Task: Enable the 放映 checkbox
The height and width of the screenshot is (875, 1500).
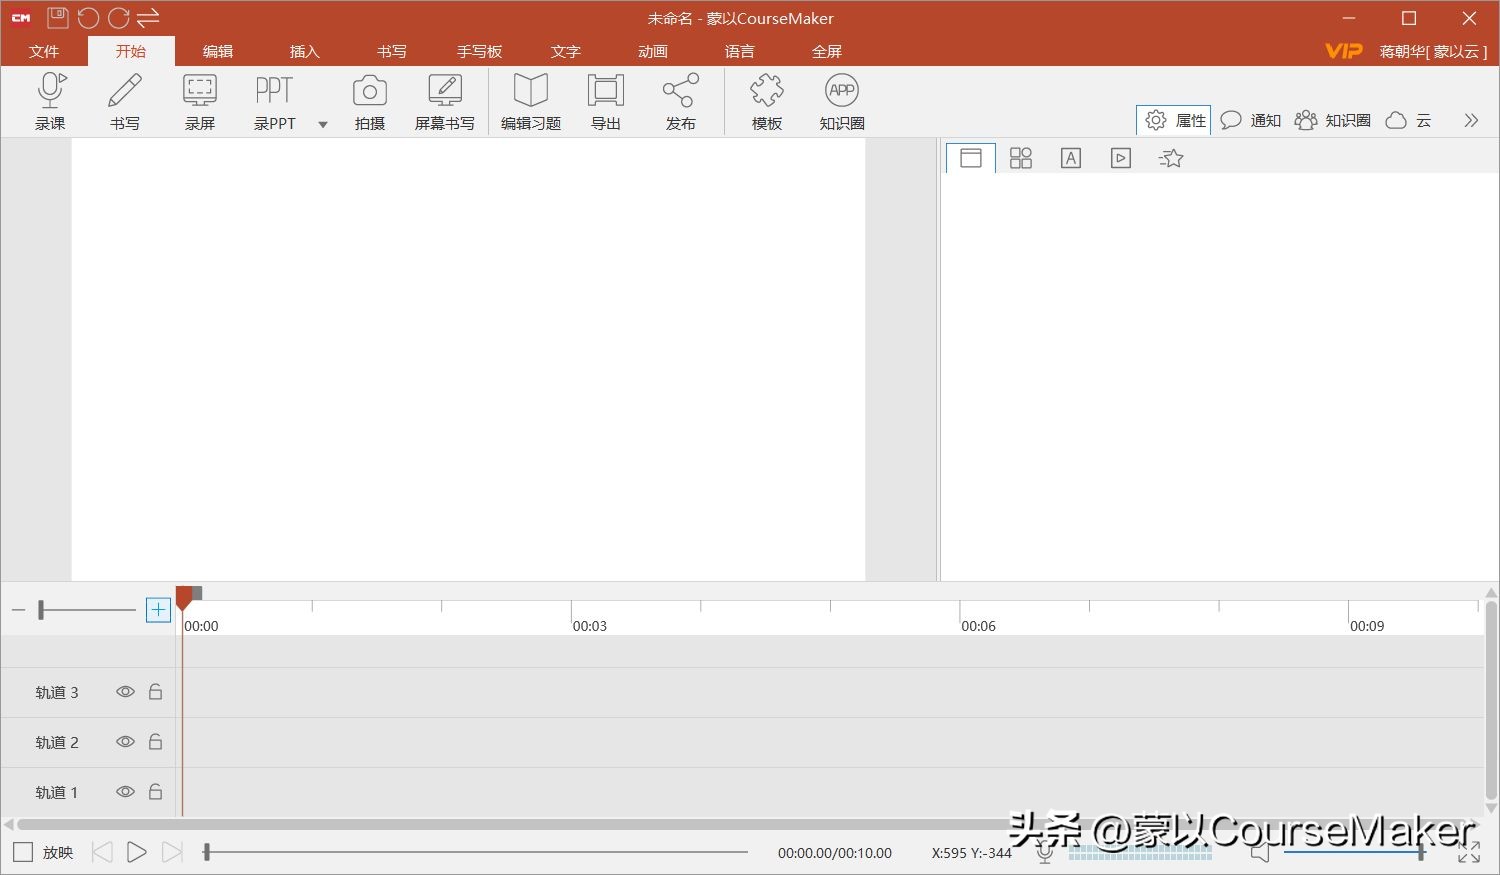Action: [23, 853]
